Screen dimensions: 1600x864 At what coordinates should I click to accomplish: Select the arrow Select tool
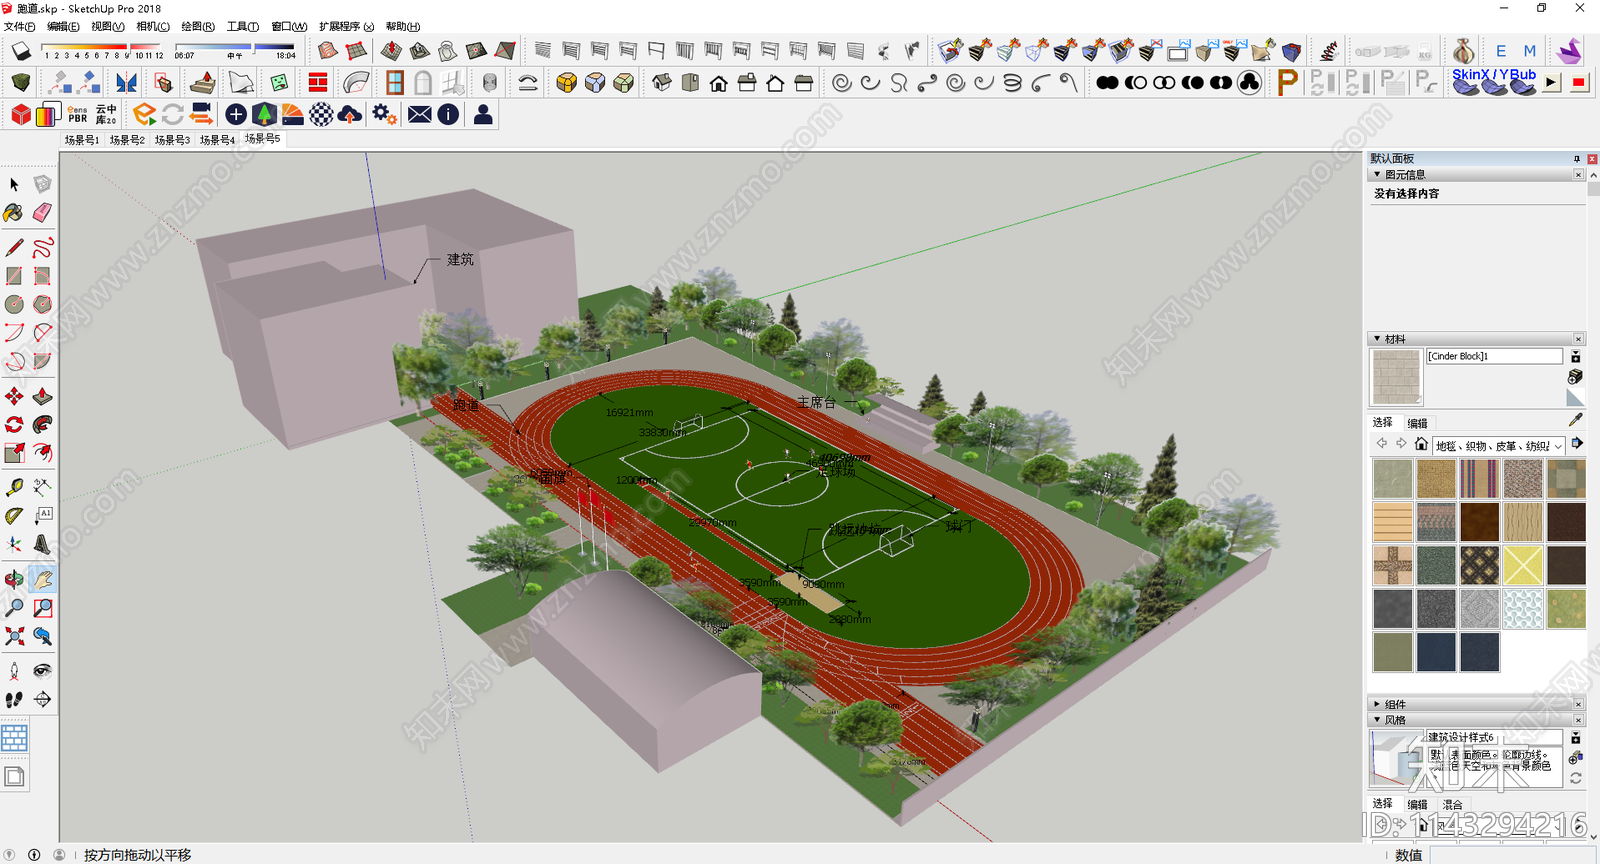[x=14, y=184]
